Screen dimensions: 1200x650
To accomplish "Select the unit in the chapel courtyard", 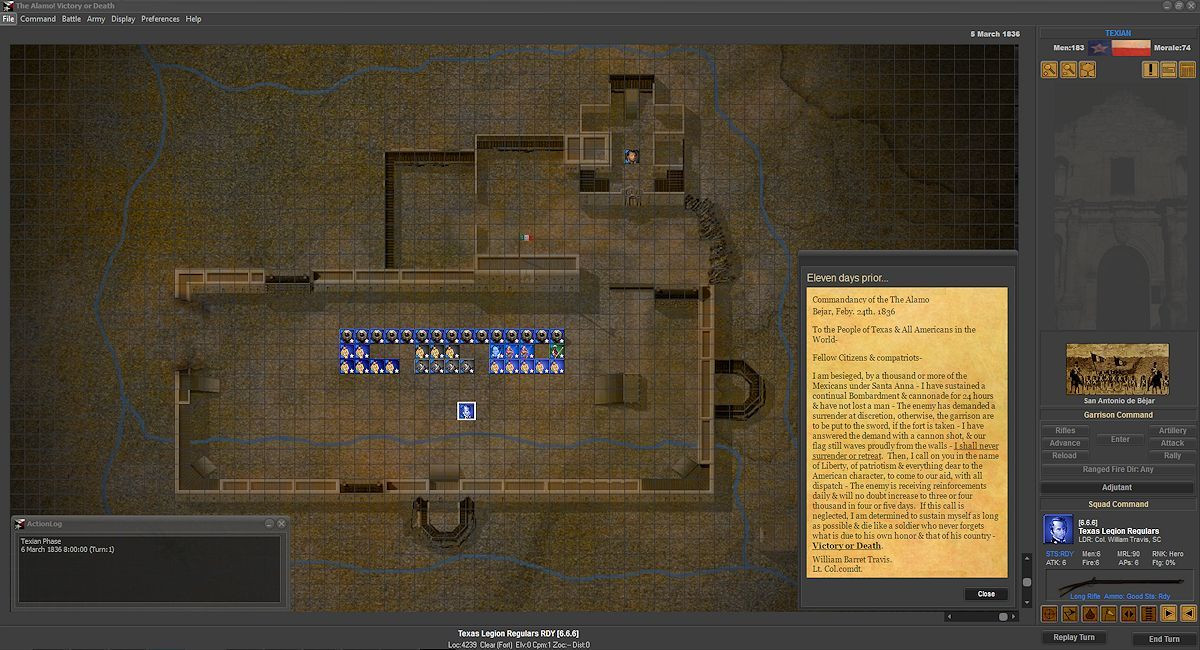I will 631,156.
